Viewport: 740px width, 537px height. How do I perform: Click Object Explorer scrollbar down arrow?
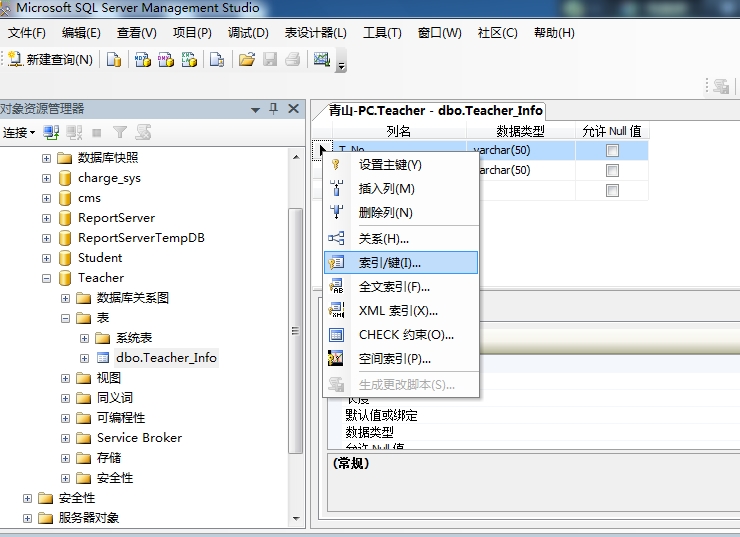point(296,518)
